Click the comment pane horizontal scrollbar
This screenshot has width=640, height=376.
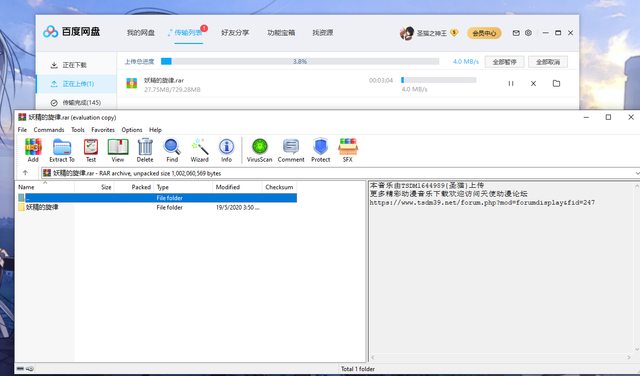coord(500,357)
